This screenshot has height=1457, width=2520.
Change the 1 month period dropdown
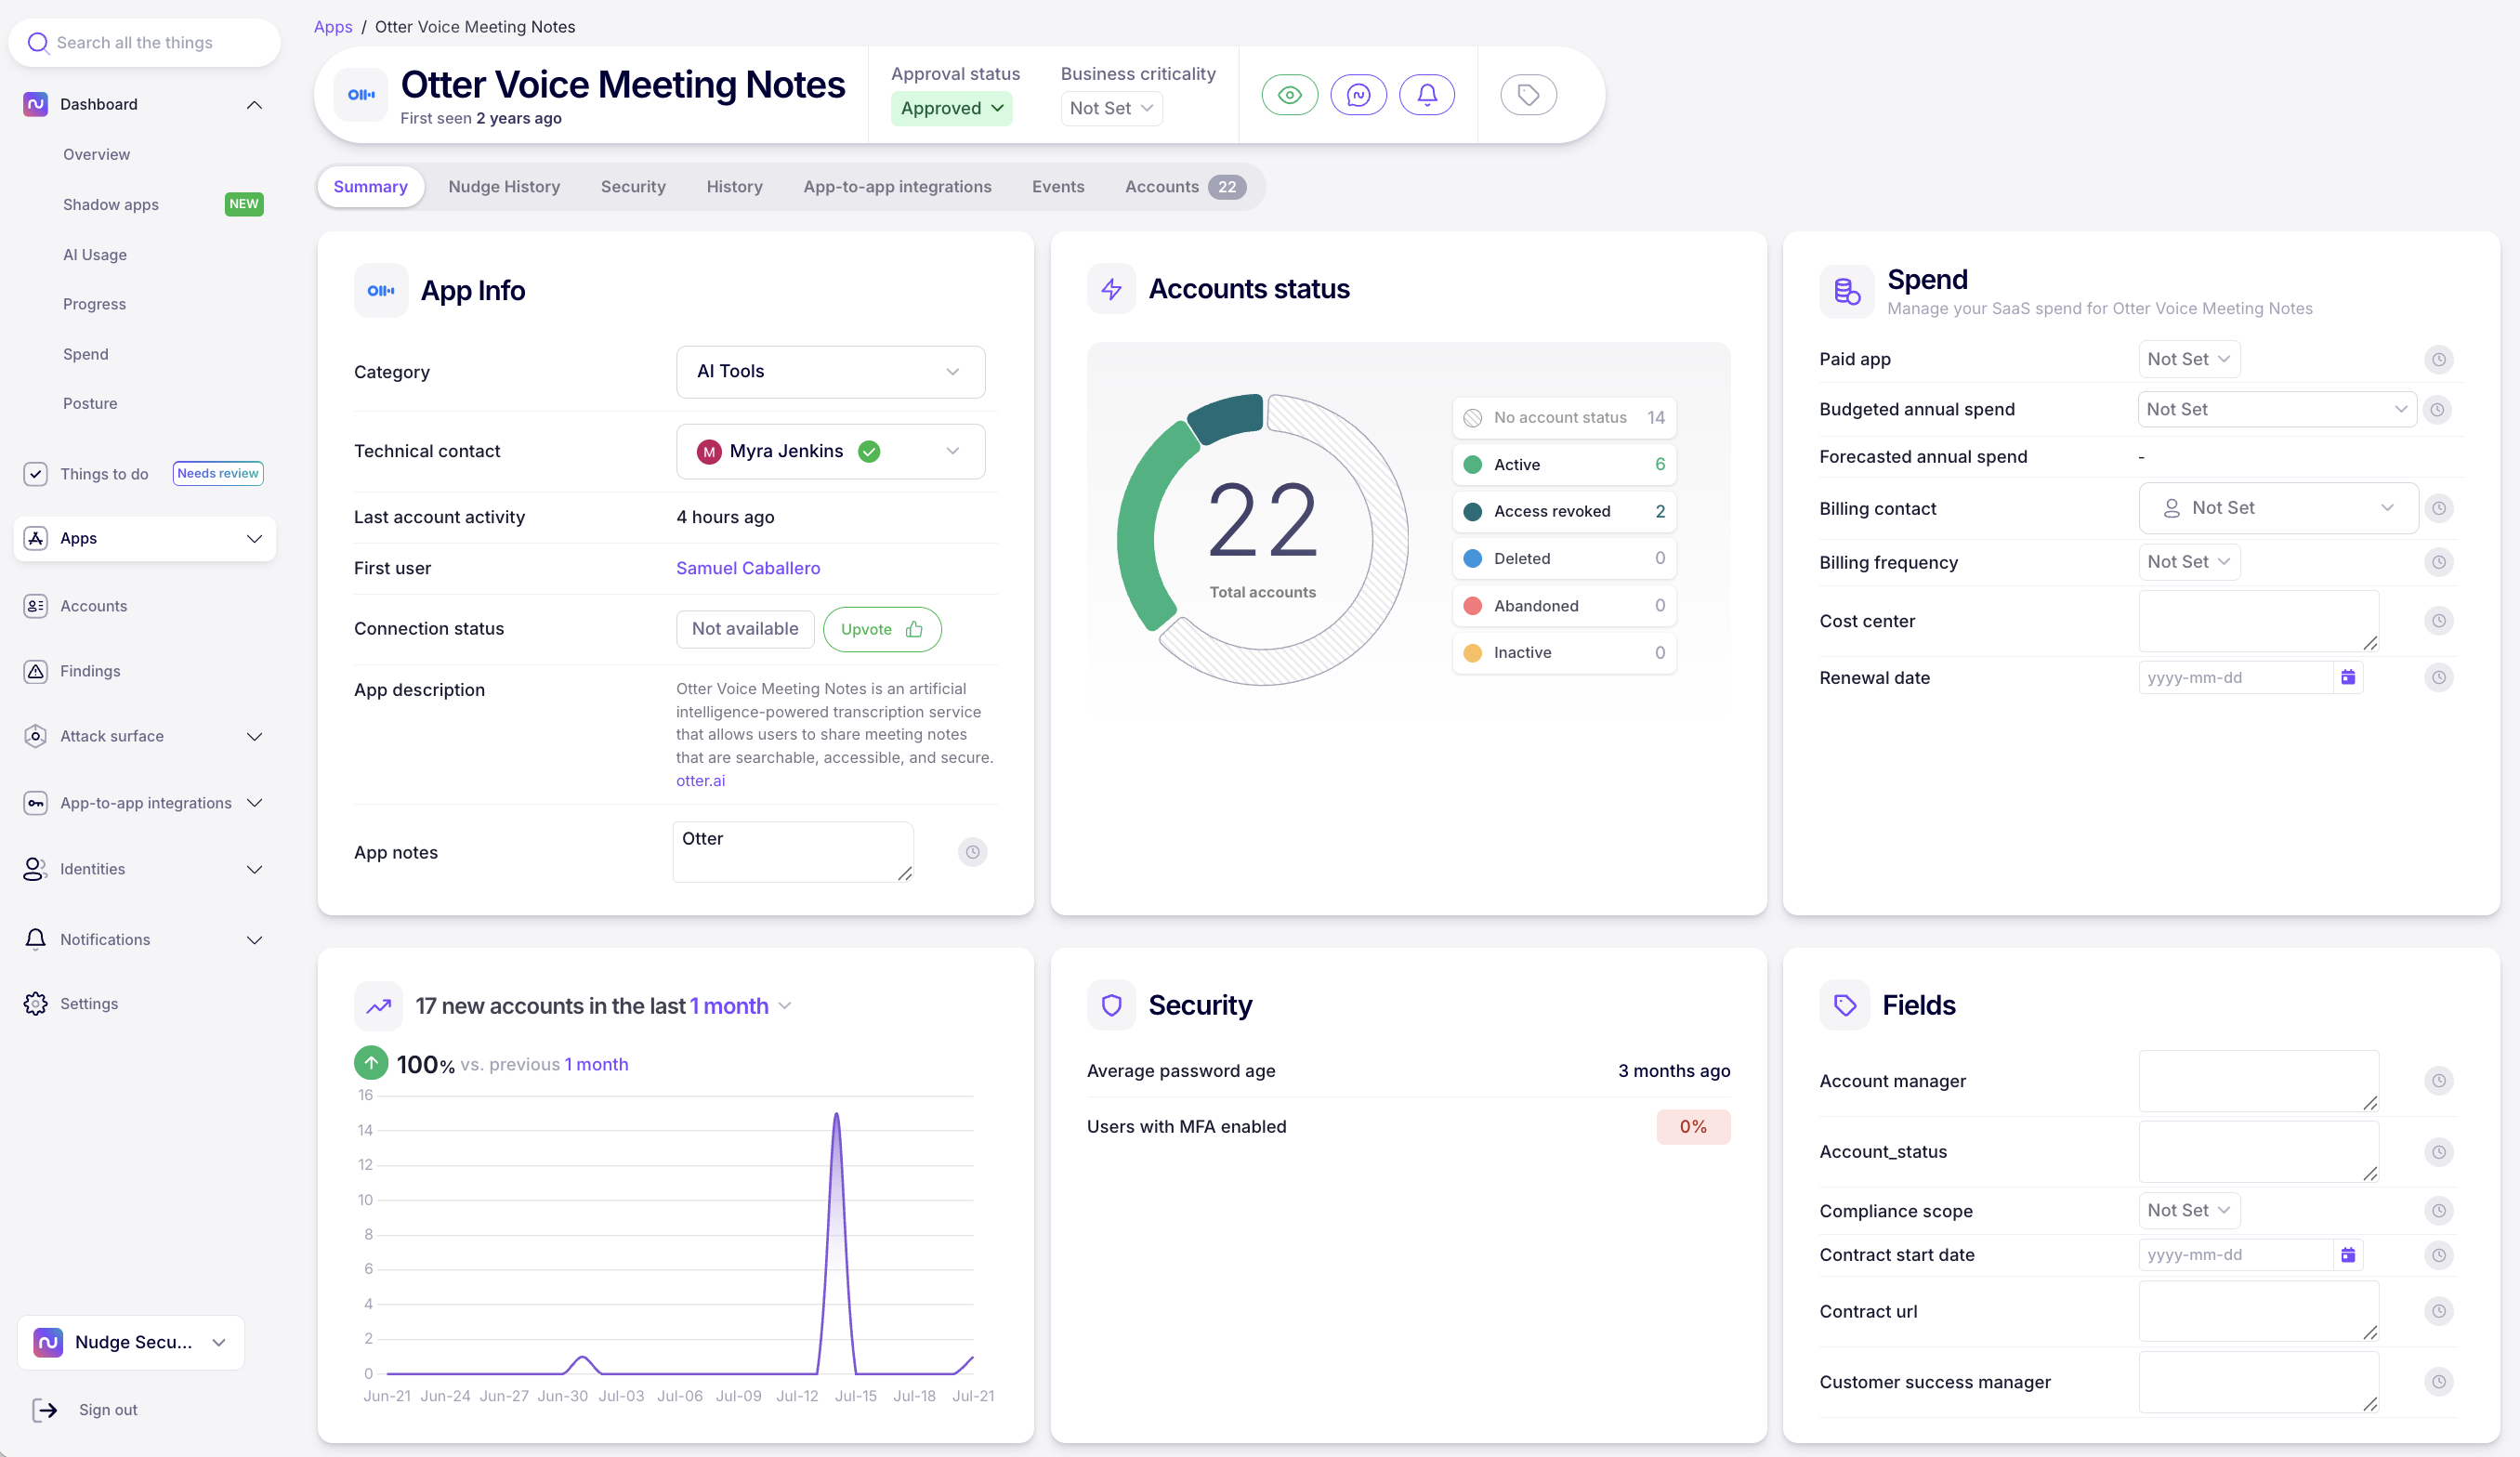tap(740, 1006)
